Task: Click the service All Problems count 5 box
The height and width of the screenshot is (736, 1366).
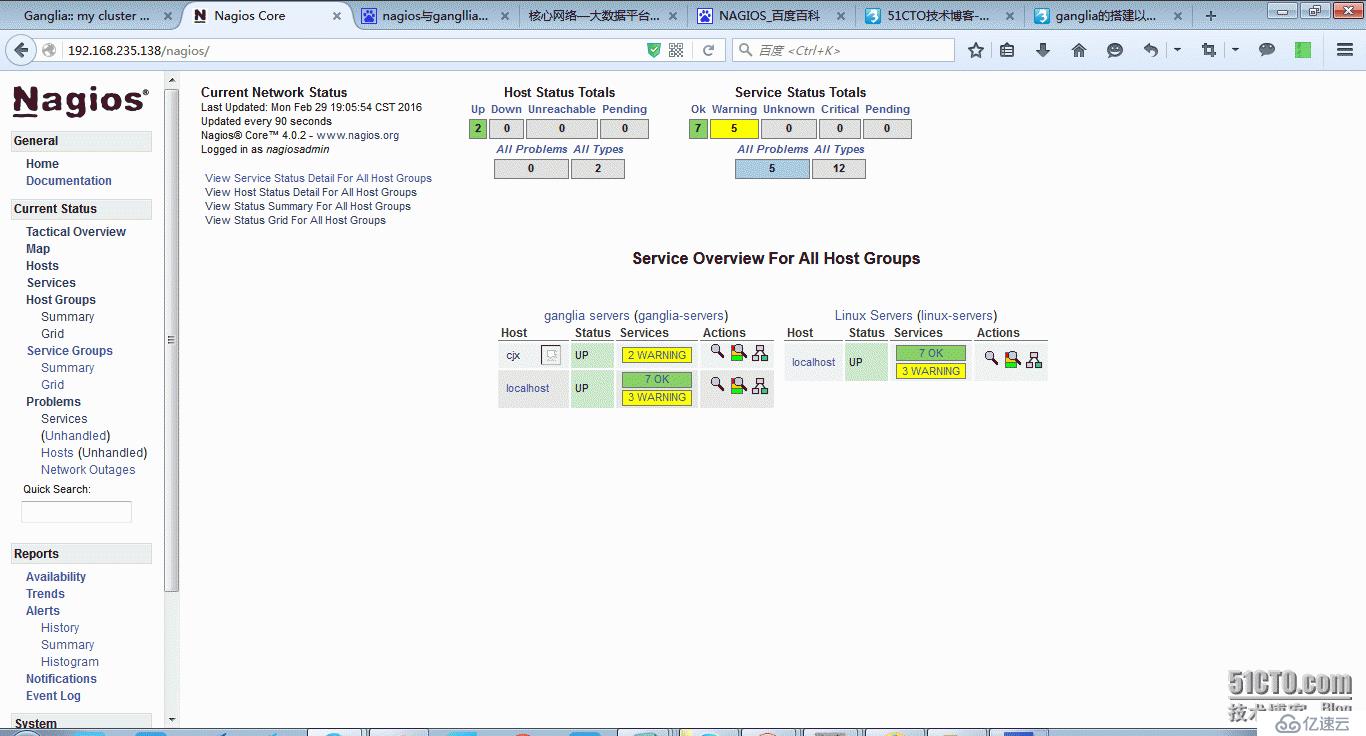Action: pos(772,168)
